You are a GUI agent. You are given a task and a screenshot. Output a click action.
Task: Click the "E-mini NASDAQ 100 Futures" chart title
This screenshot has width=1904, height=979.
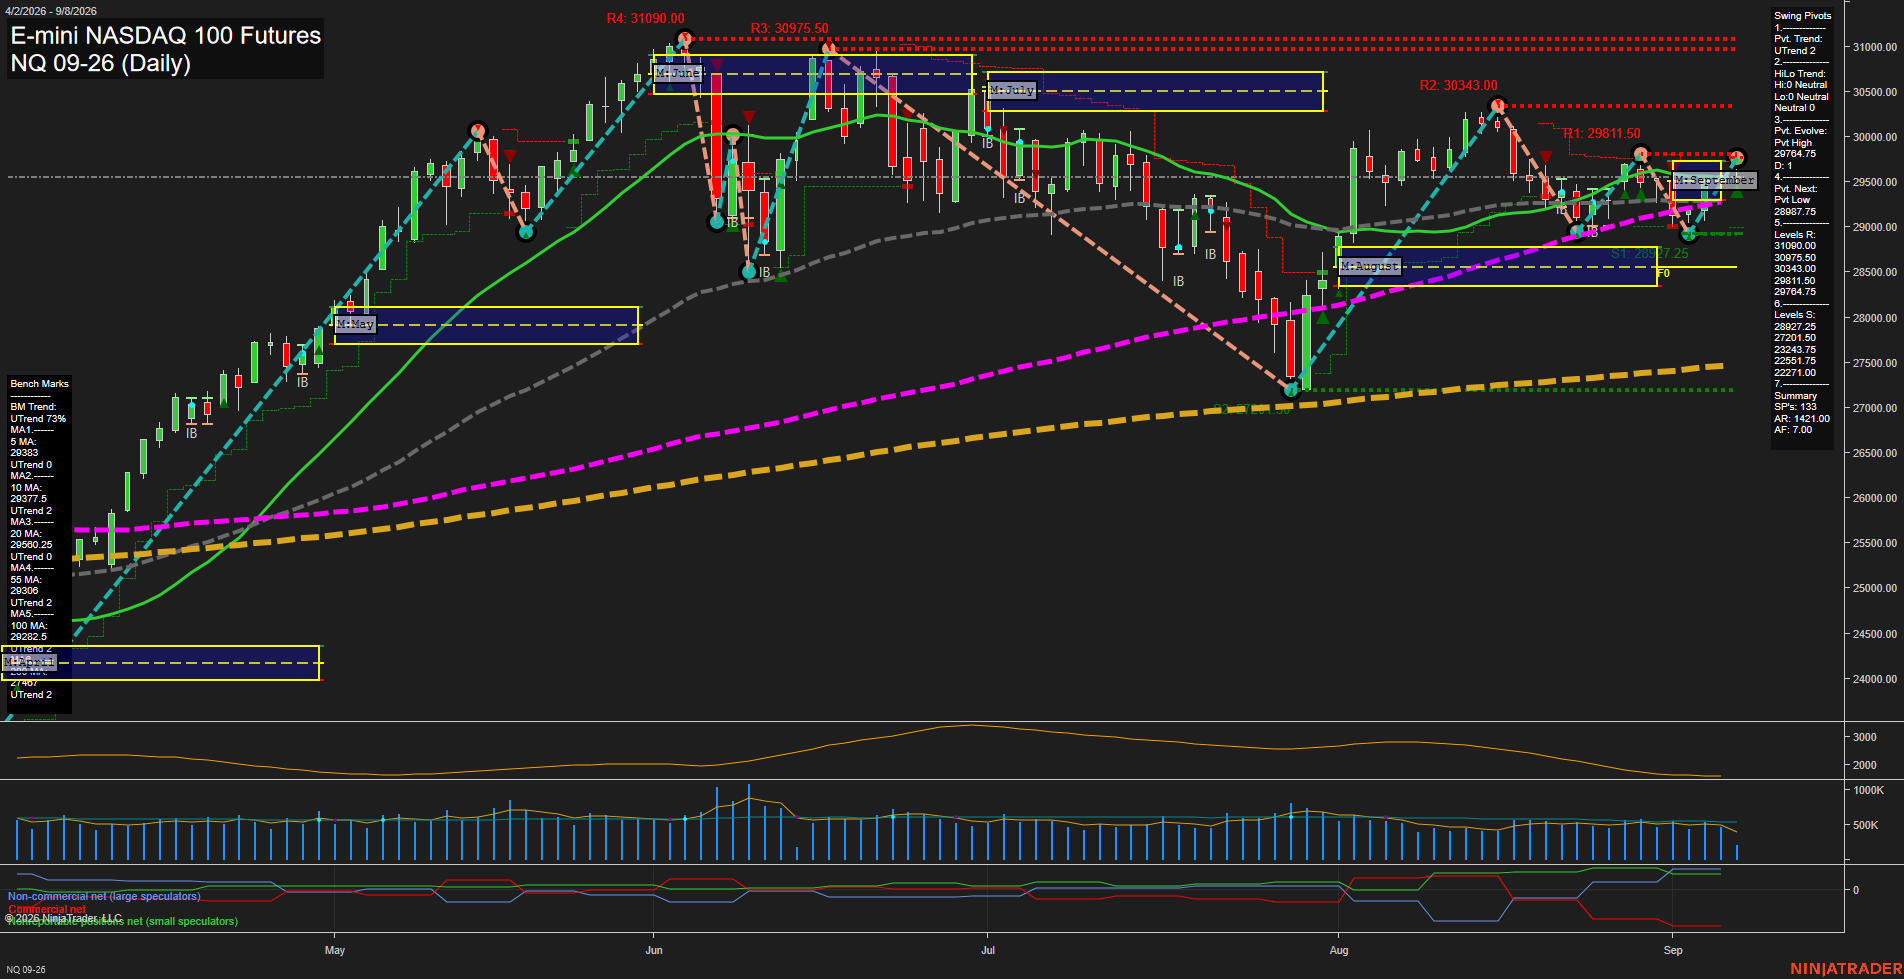coord(166,35)
